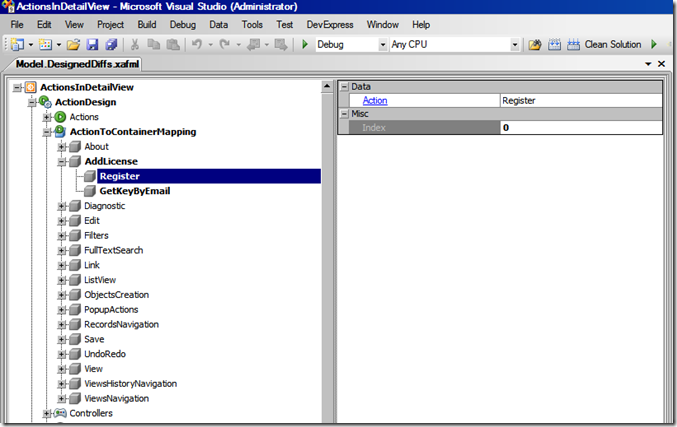Open the Window menu
677x427 pixels.
click(383, 25)
